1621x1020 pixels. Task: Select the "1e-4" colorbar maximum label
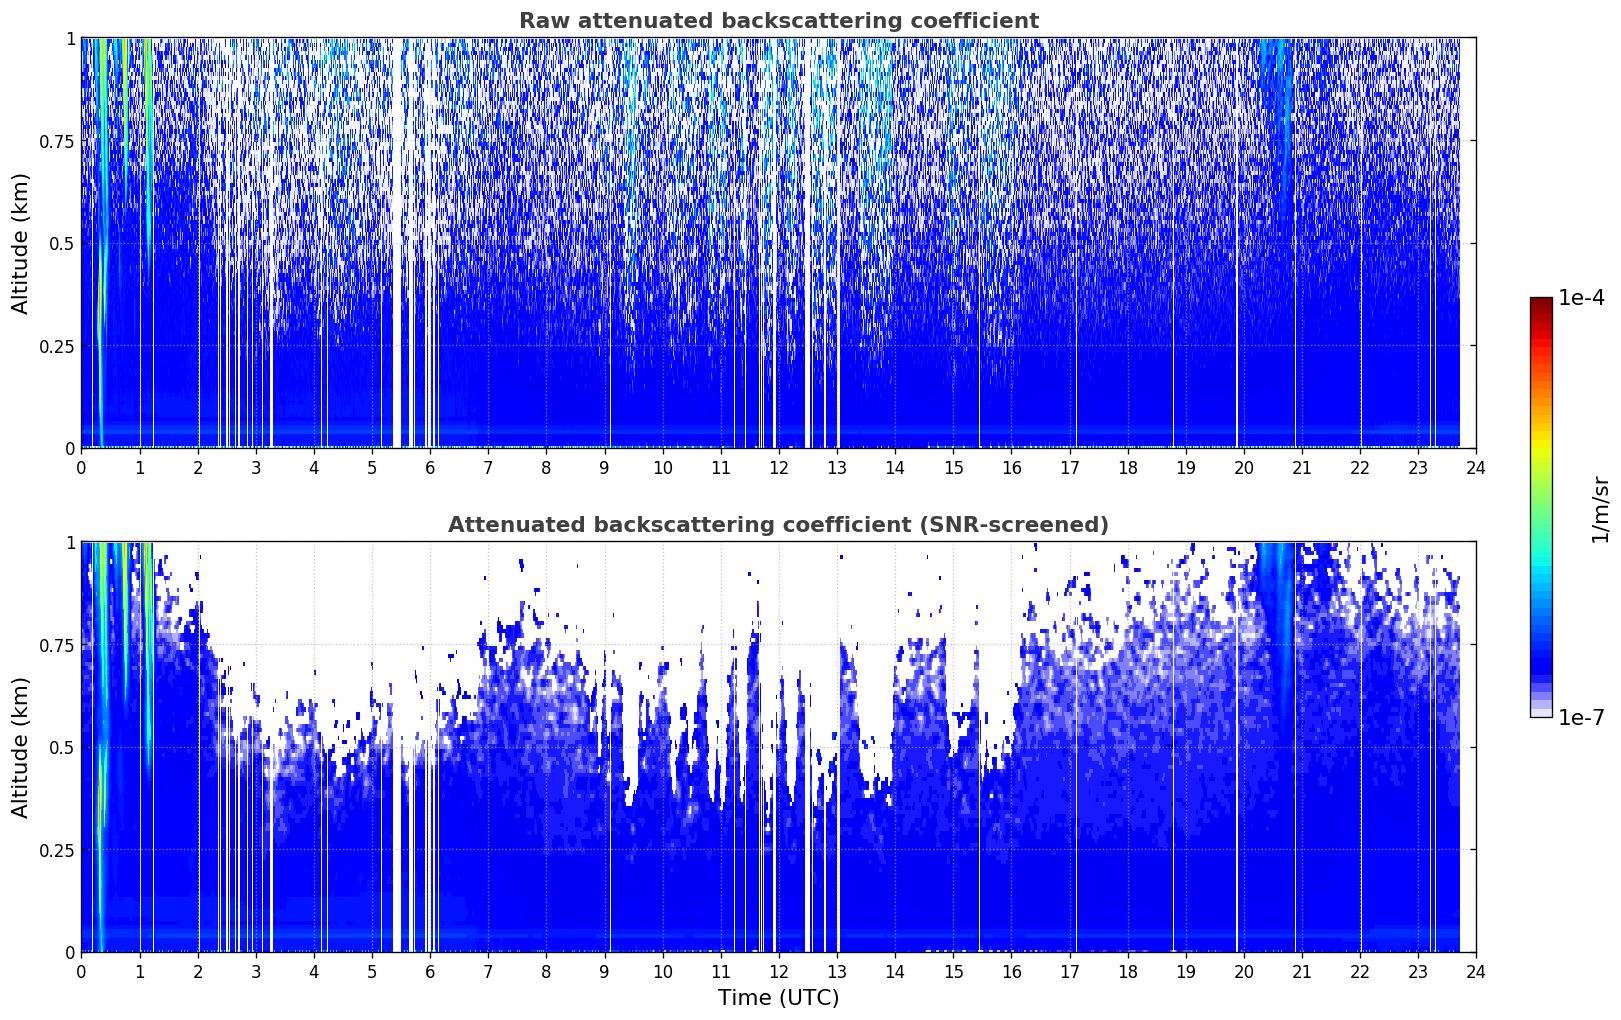click(x=1581, y=298)
